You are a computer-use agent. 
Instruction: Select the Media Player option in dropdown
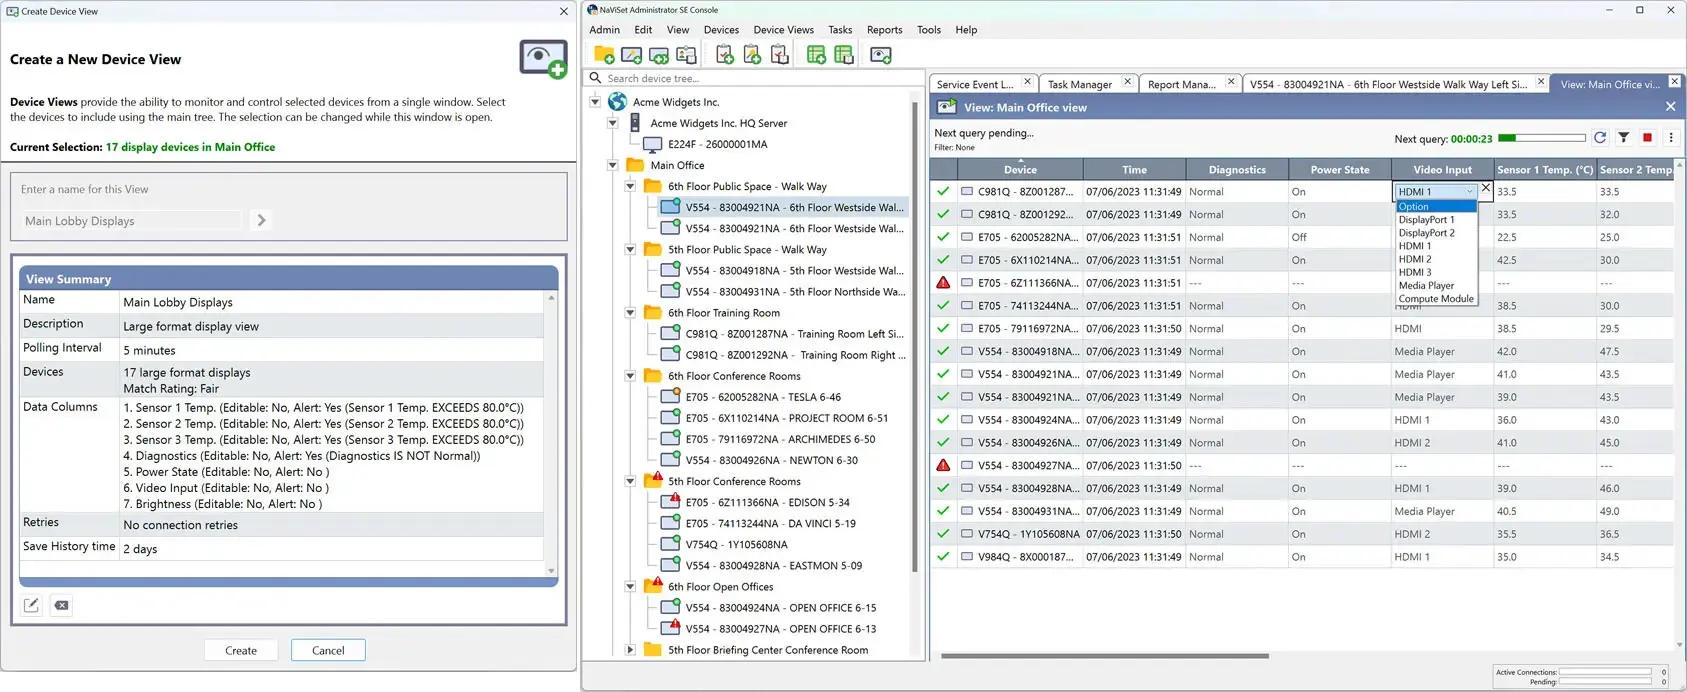point(1426,286)
